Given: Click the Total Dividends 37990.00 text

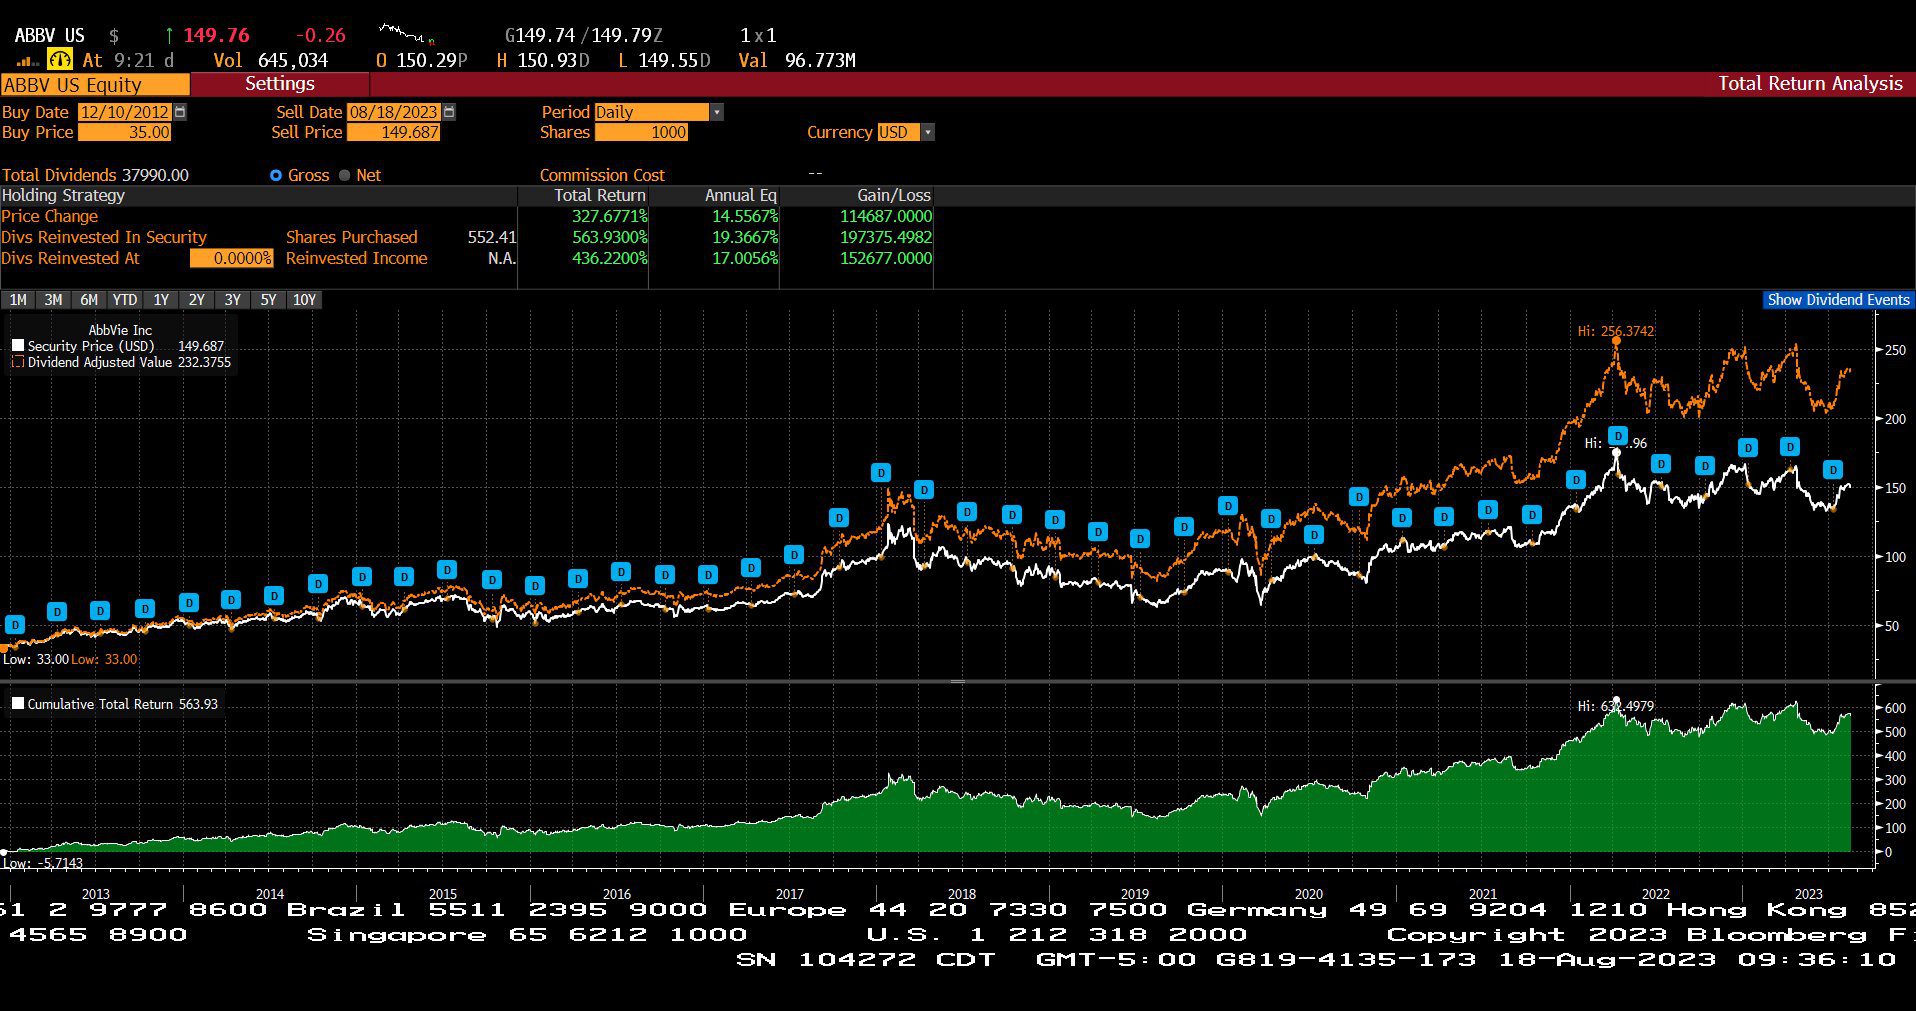Looking at the screenshot, I should [x=95, y=175].
